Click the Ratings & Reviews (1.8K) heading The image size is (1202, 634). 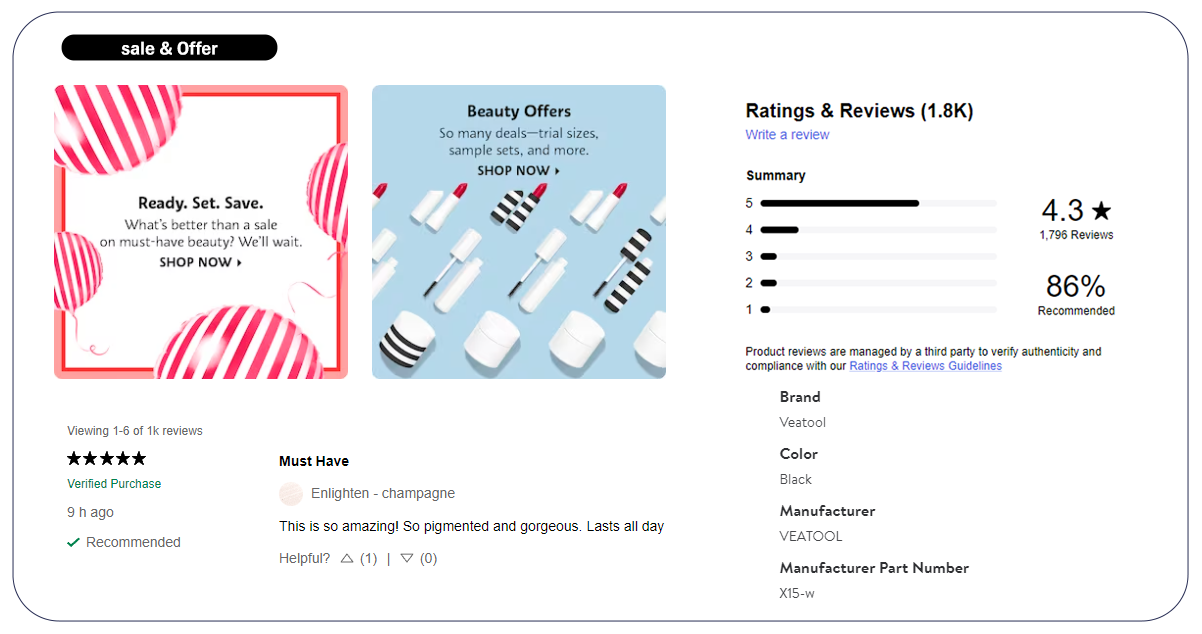pos(859,111)
